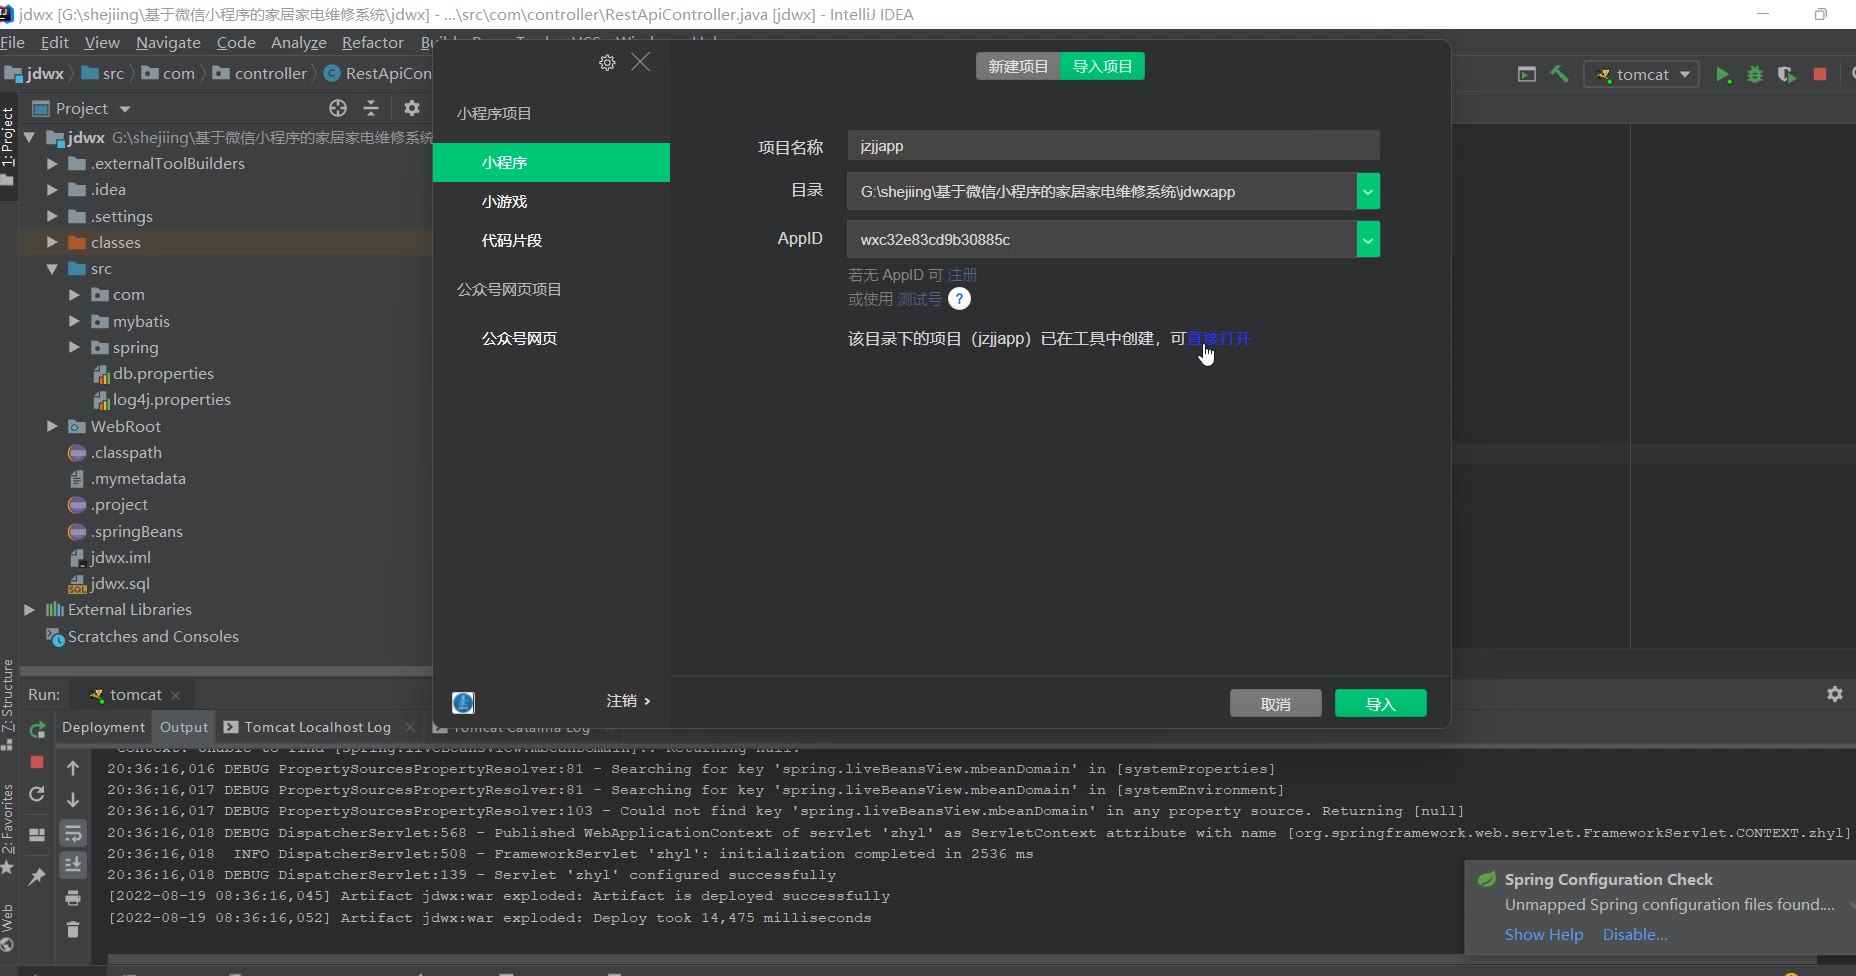Click the blue help question mark icon

959,299
